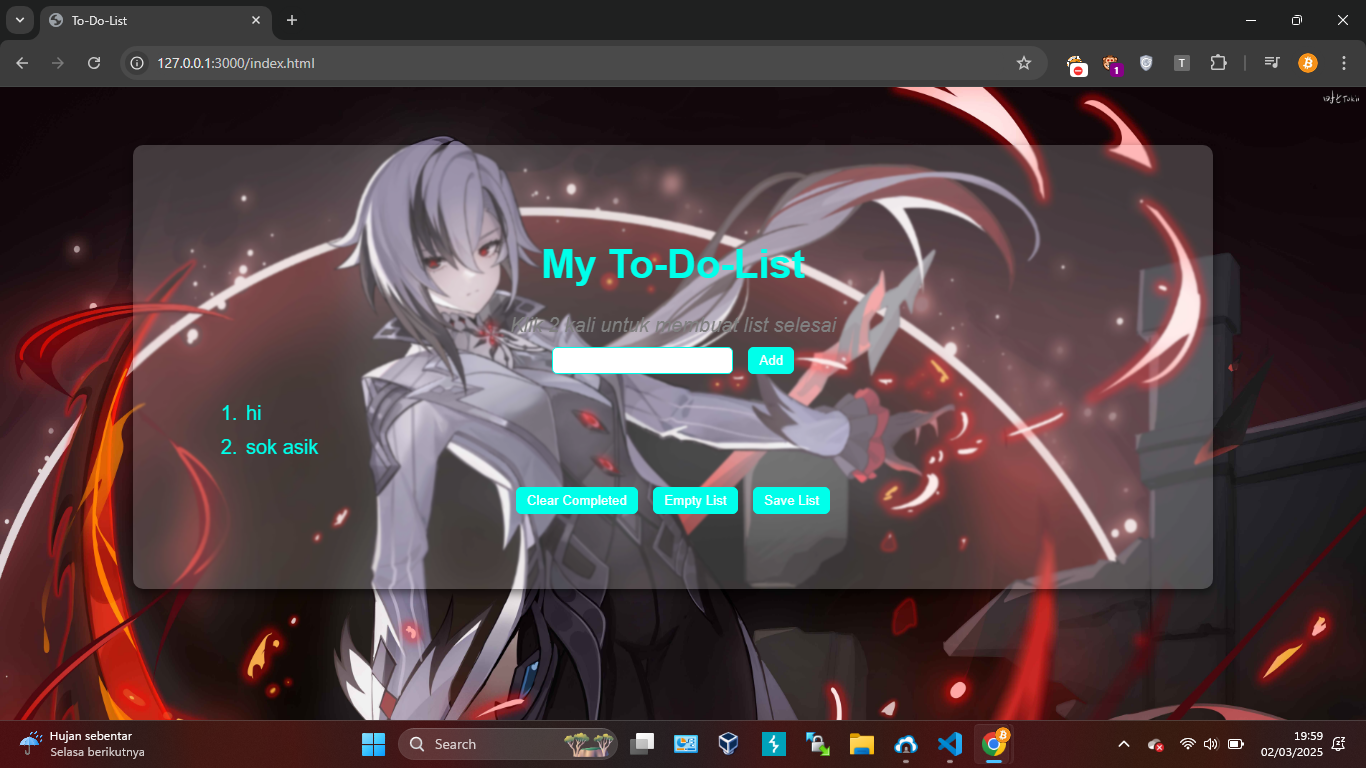This screenshot has height=768, width=1366.
Task: Open the gray T extension icon
Action: (1182, 63)
